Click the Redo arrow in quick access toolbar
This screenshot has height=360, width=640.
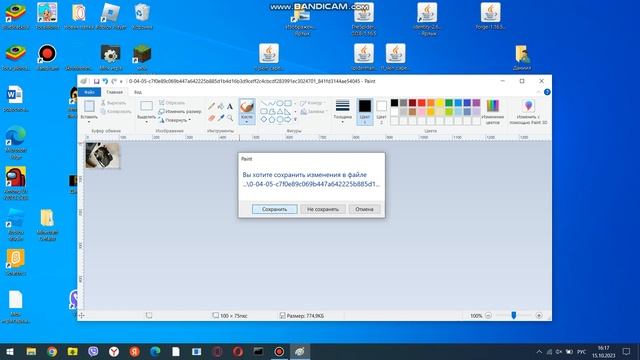click(114, 81)
